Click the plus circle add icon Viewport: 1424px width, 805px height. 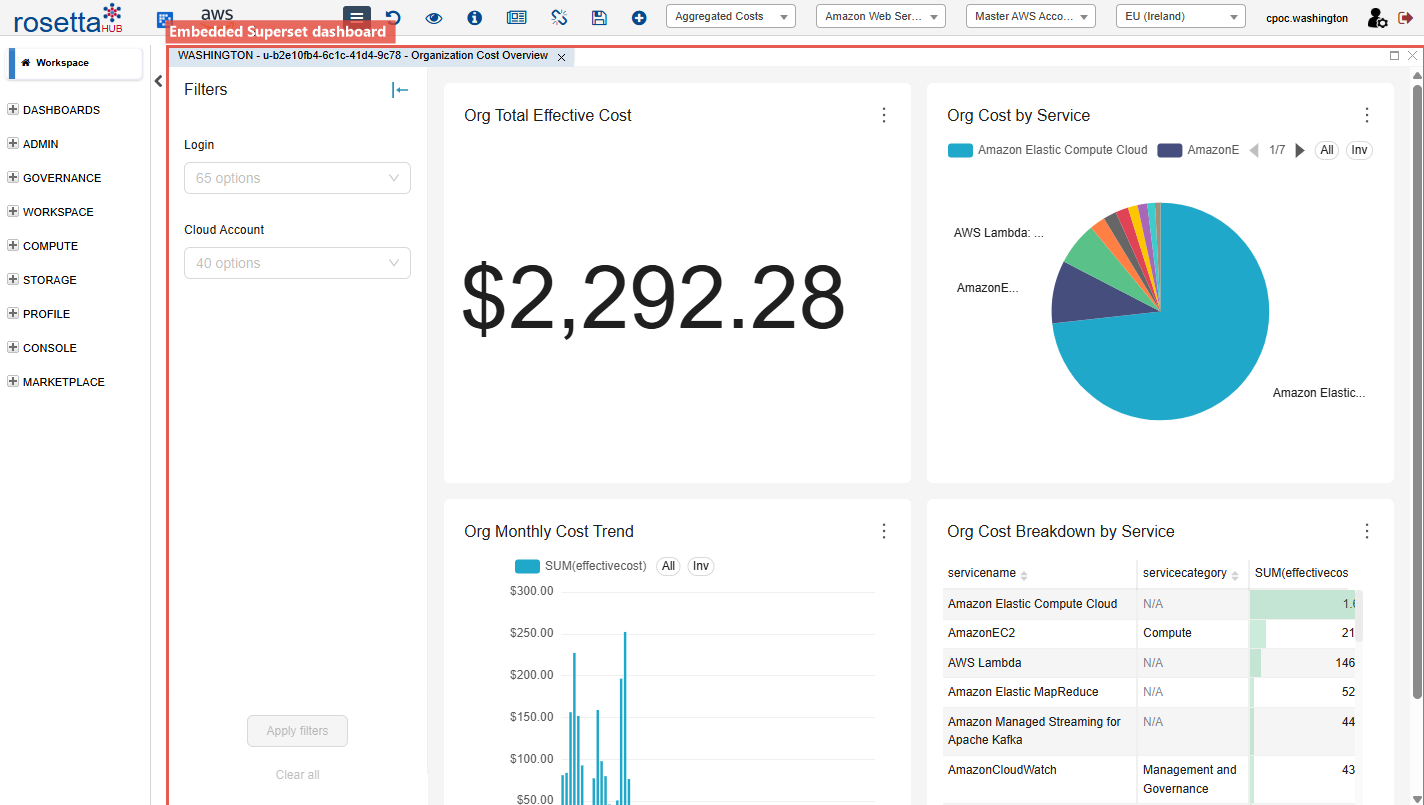639,17
